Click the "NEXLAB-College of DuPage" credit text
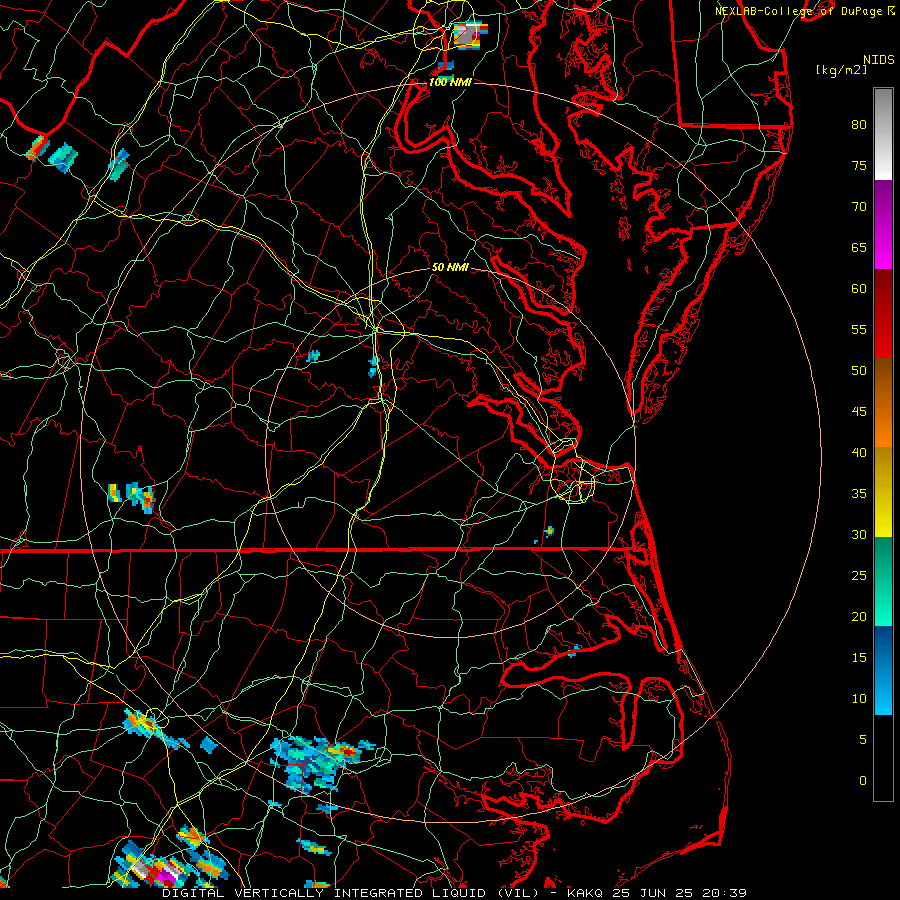This screenshot has height=900, width=900. point(798,11)
